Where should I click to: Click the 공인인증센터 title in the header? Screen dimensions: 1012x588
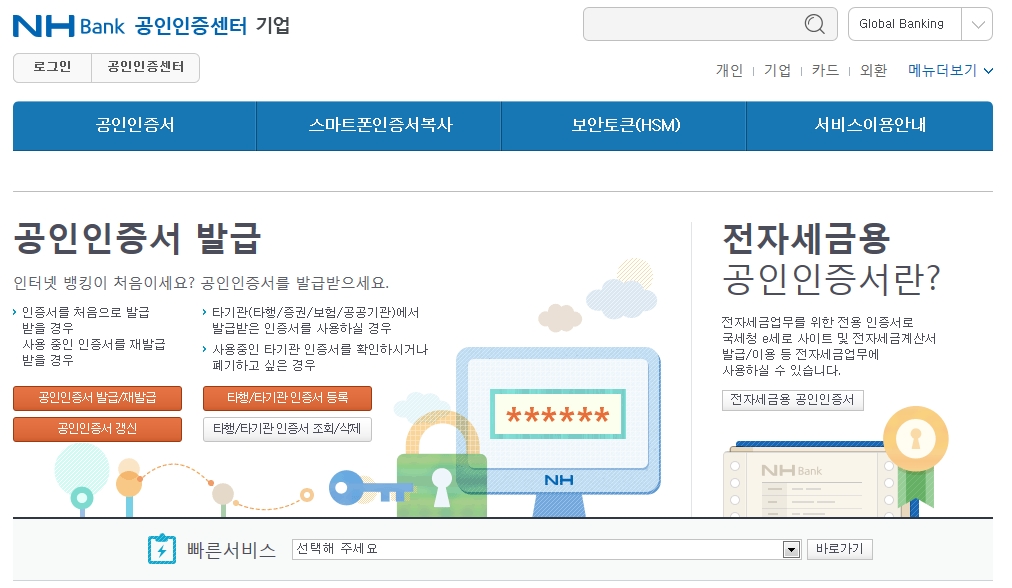point(191,26)
